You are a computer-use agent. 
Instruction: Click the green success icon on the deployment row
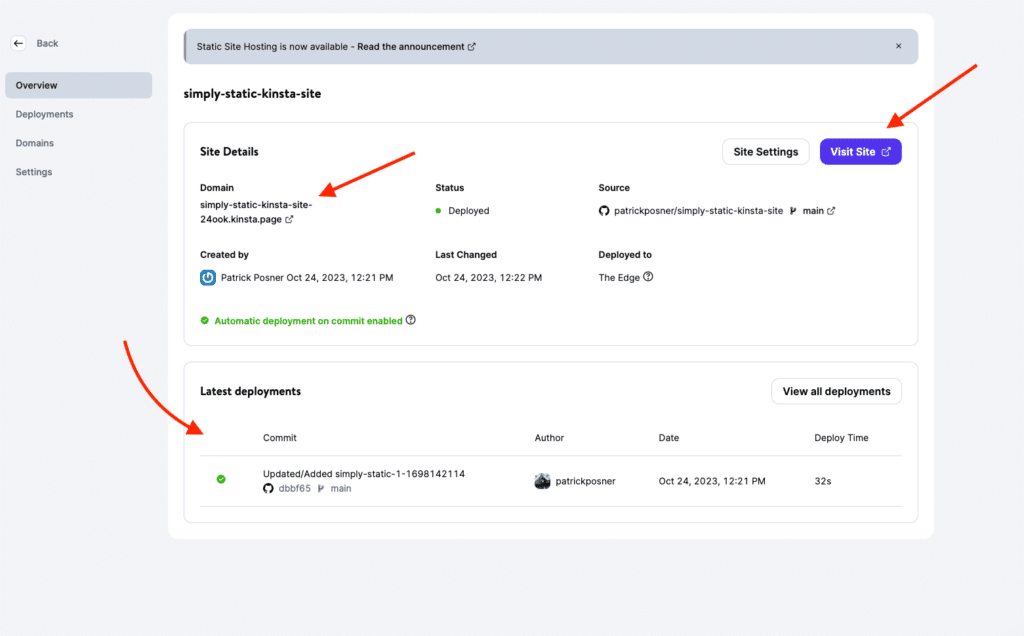(x=221, y=479)
